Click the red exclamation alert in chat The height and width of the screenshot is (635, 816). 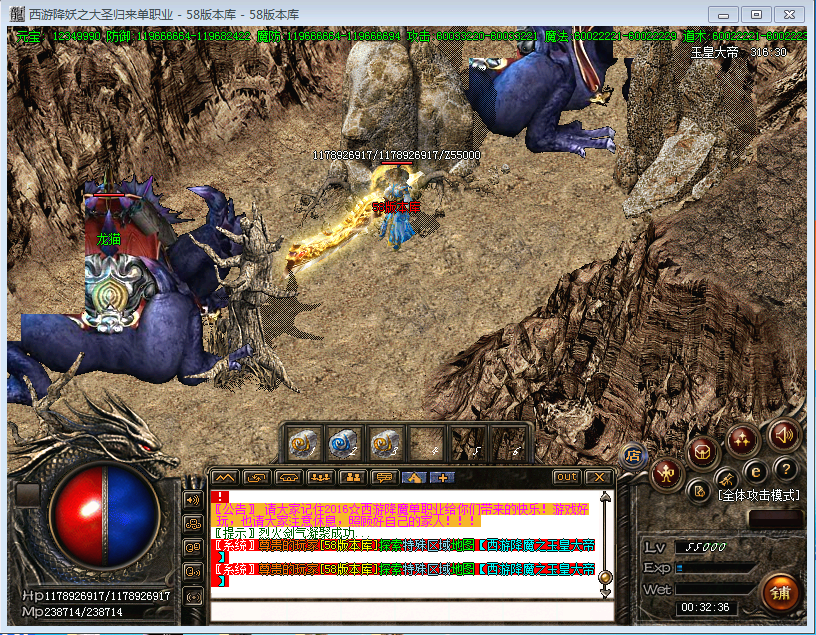220,497
